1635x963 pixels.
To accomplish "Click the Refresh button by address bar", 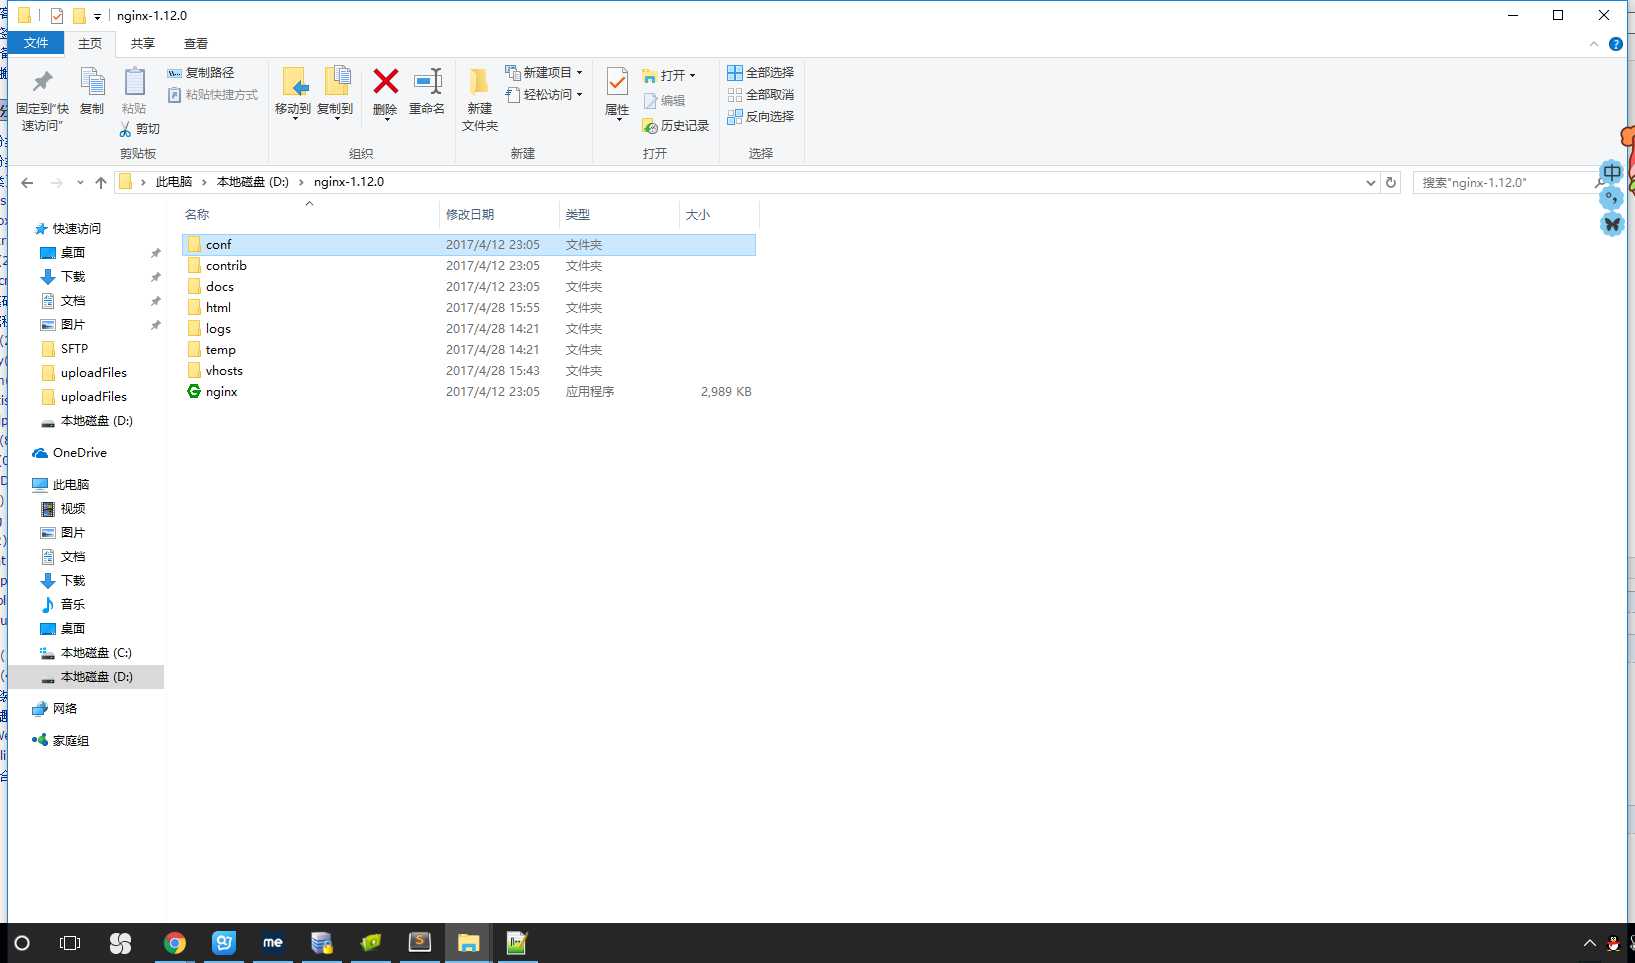I will click(x=1391, y=183).
